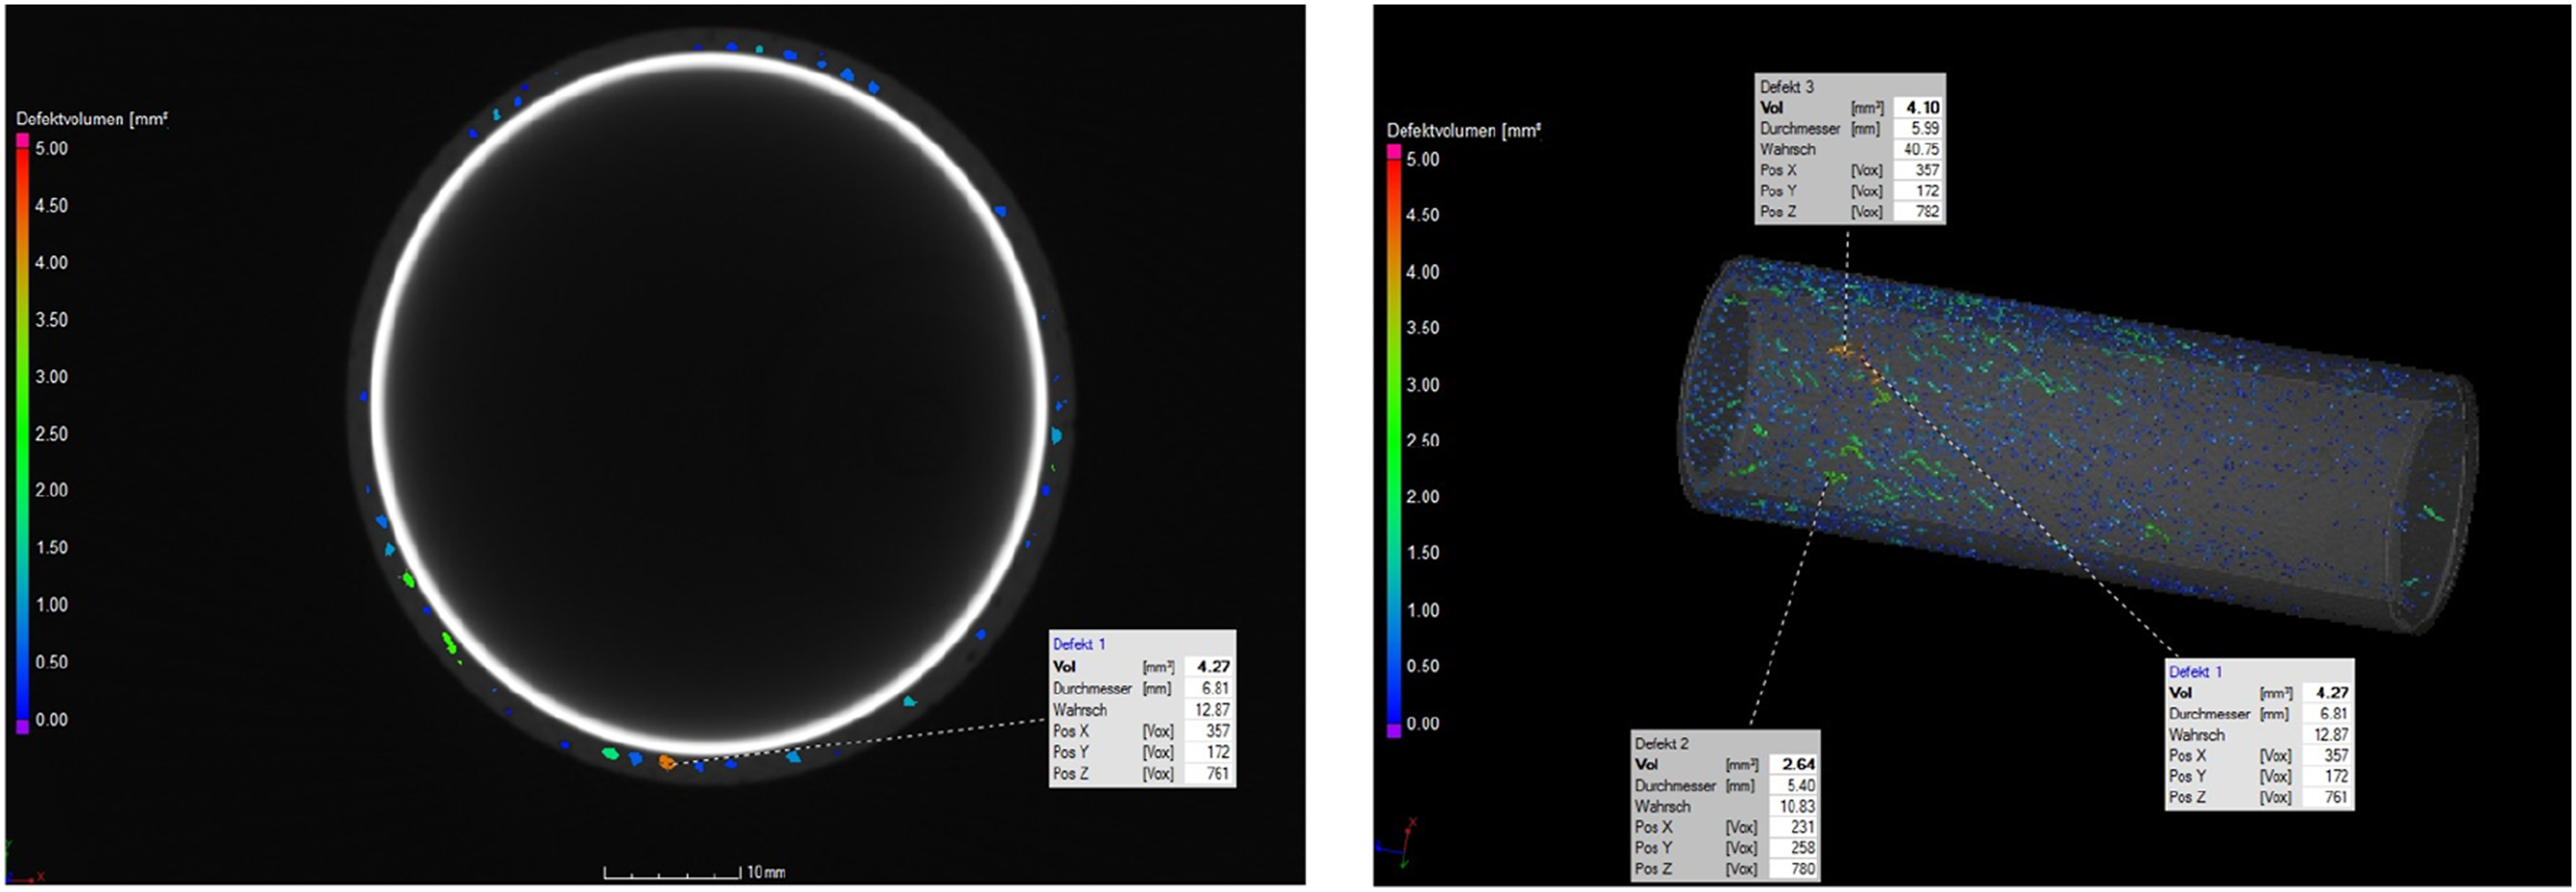
Task: Open the Defekt 1 annotation in 3D view
Action: [2195, 672]
